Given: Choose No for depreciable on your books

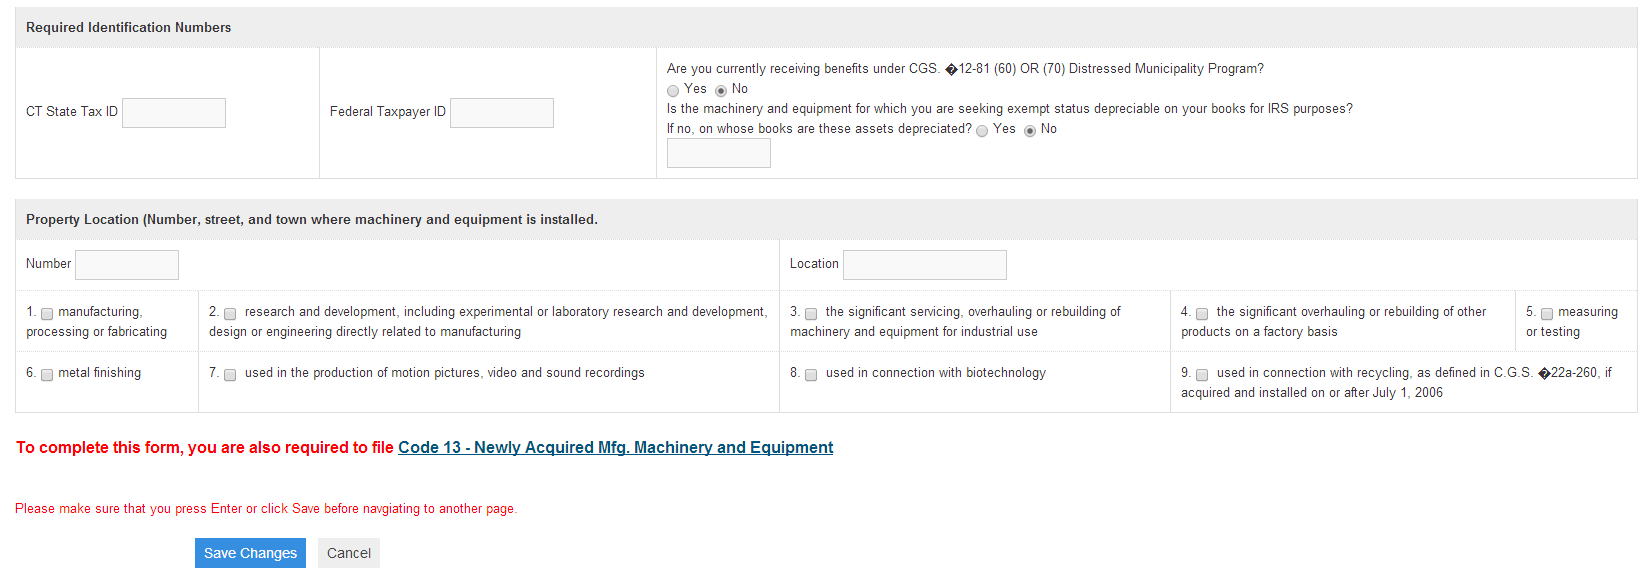Looking at the screenshot, I should coord(1030,131).
